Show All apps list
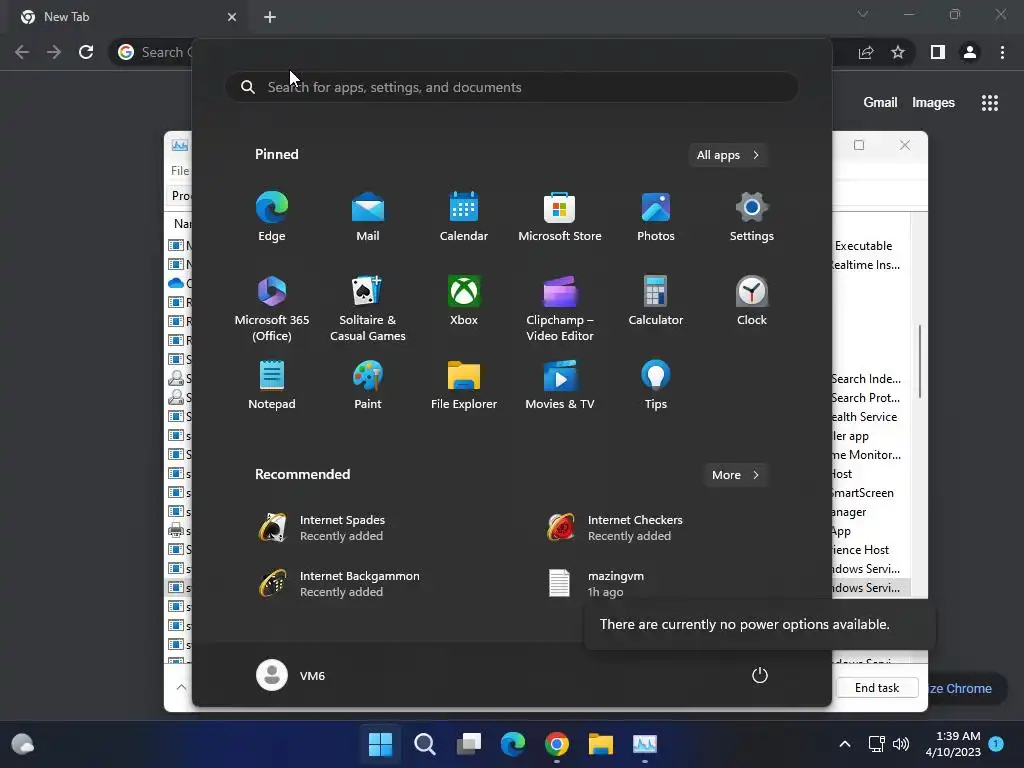 pos(728,155)
